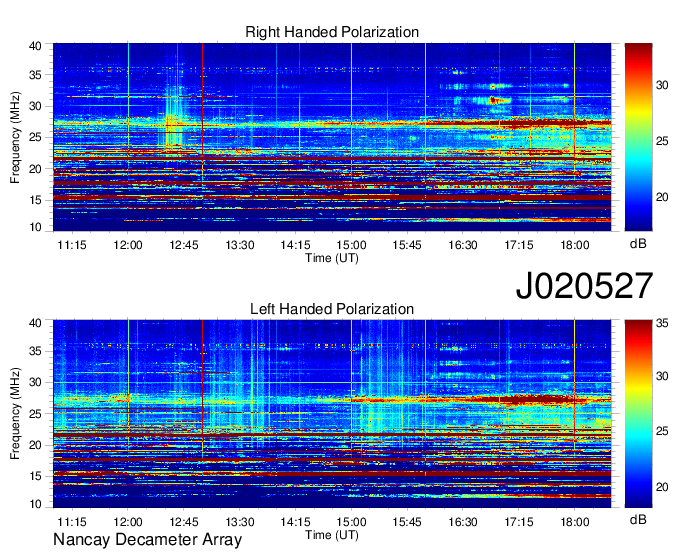Viewport: 680px width, 552px height.
Task: Click inside the right-handed polarization spectrogram
Action: 332,137
